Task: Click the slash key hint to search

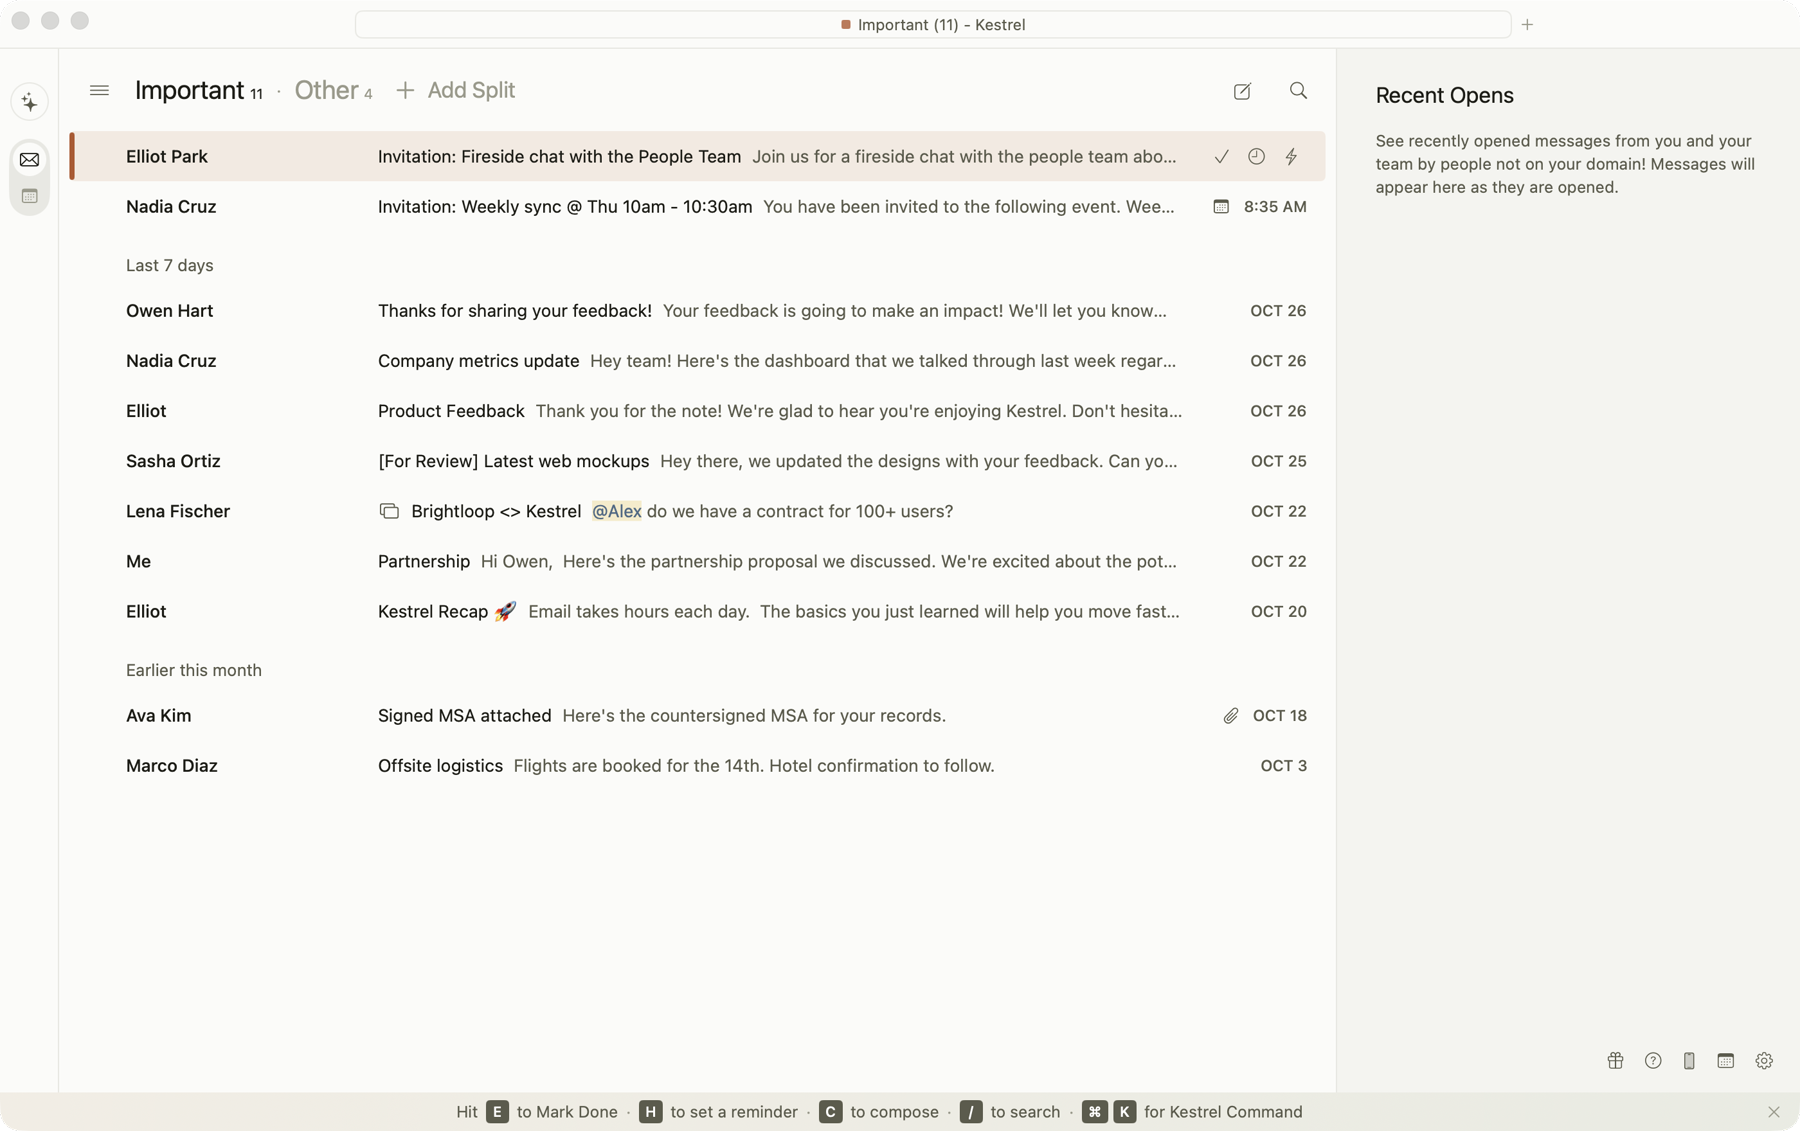Action: tap(971, 1112)
